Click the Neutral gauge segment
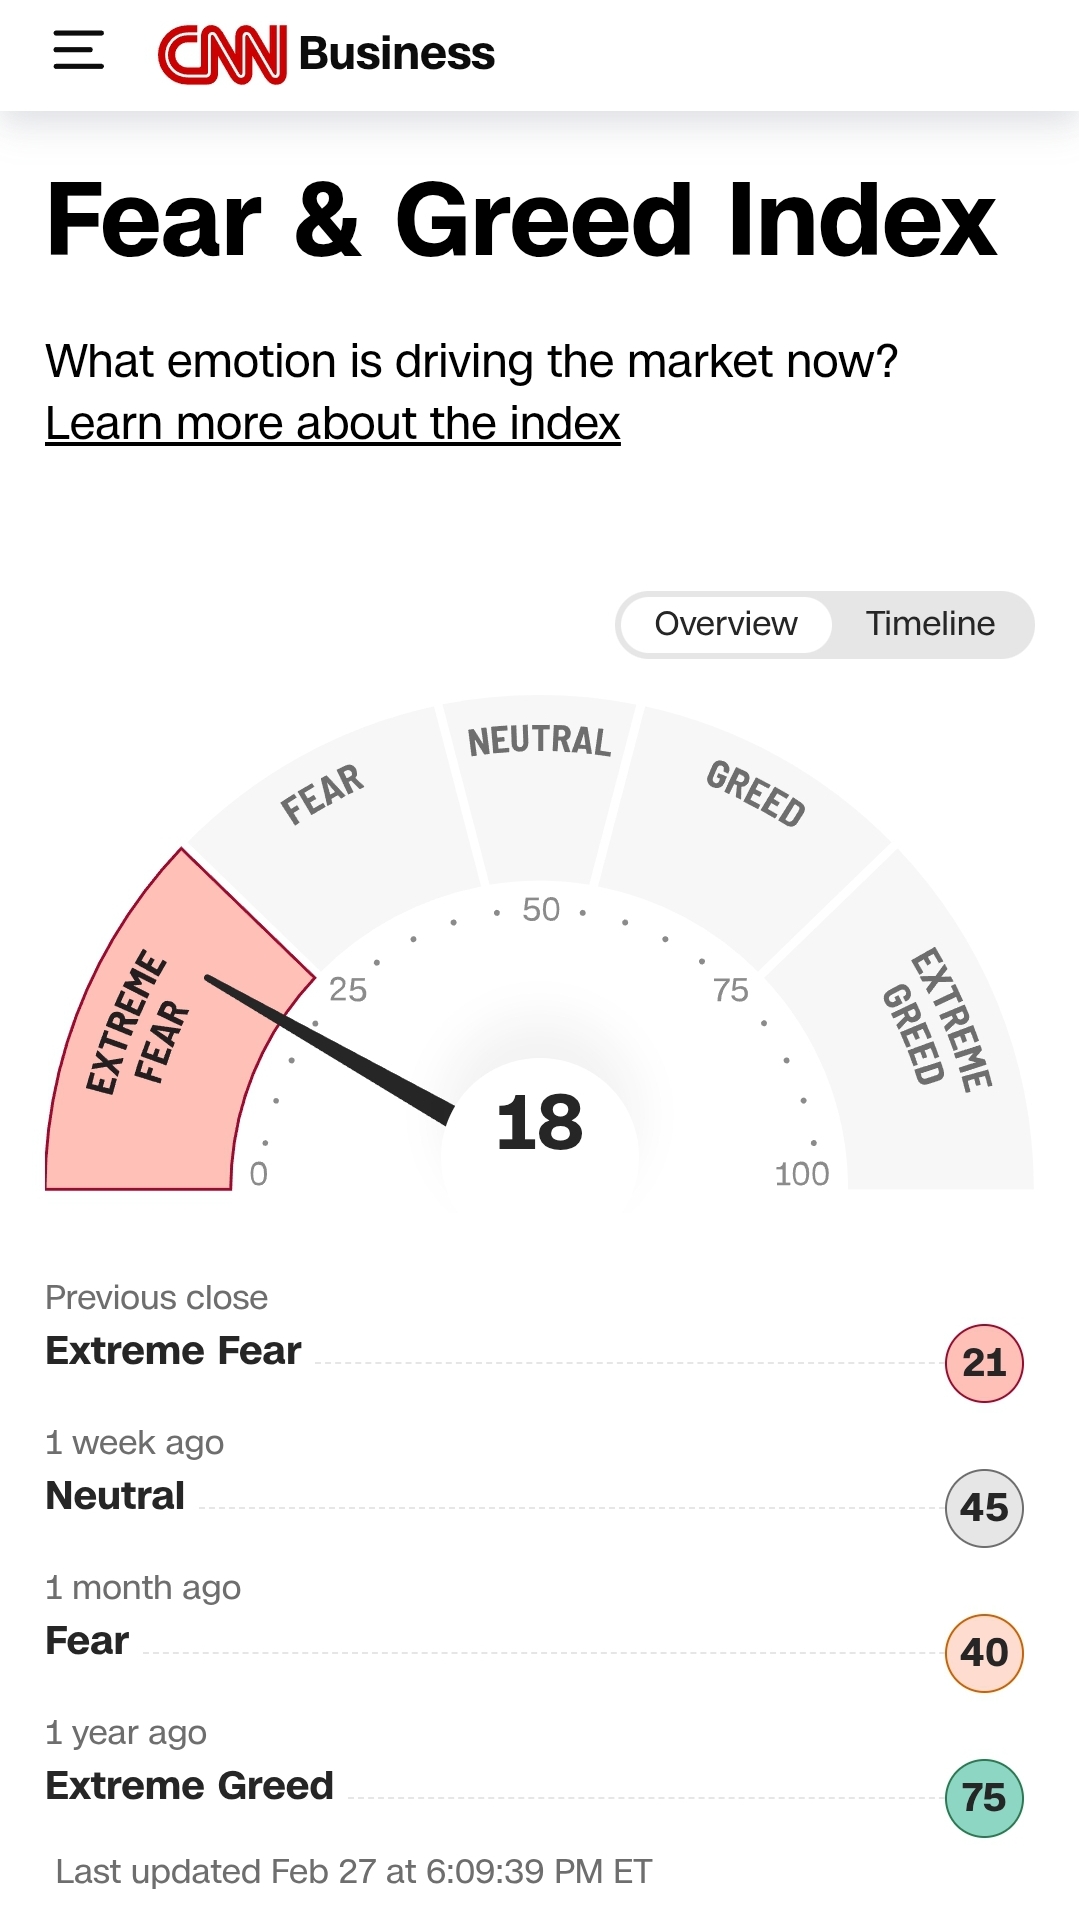 [539, 790]
